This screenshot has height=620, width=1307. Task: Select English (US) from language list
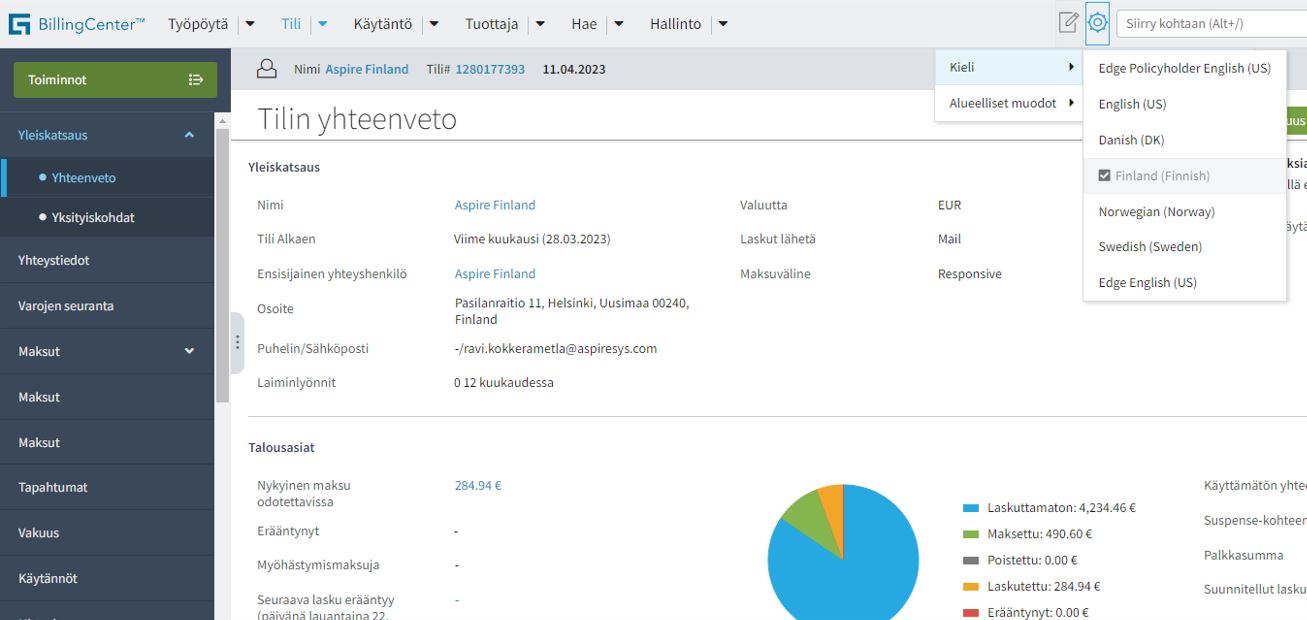click(x=1132, y=104)
